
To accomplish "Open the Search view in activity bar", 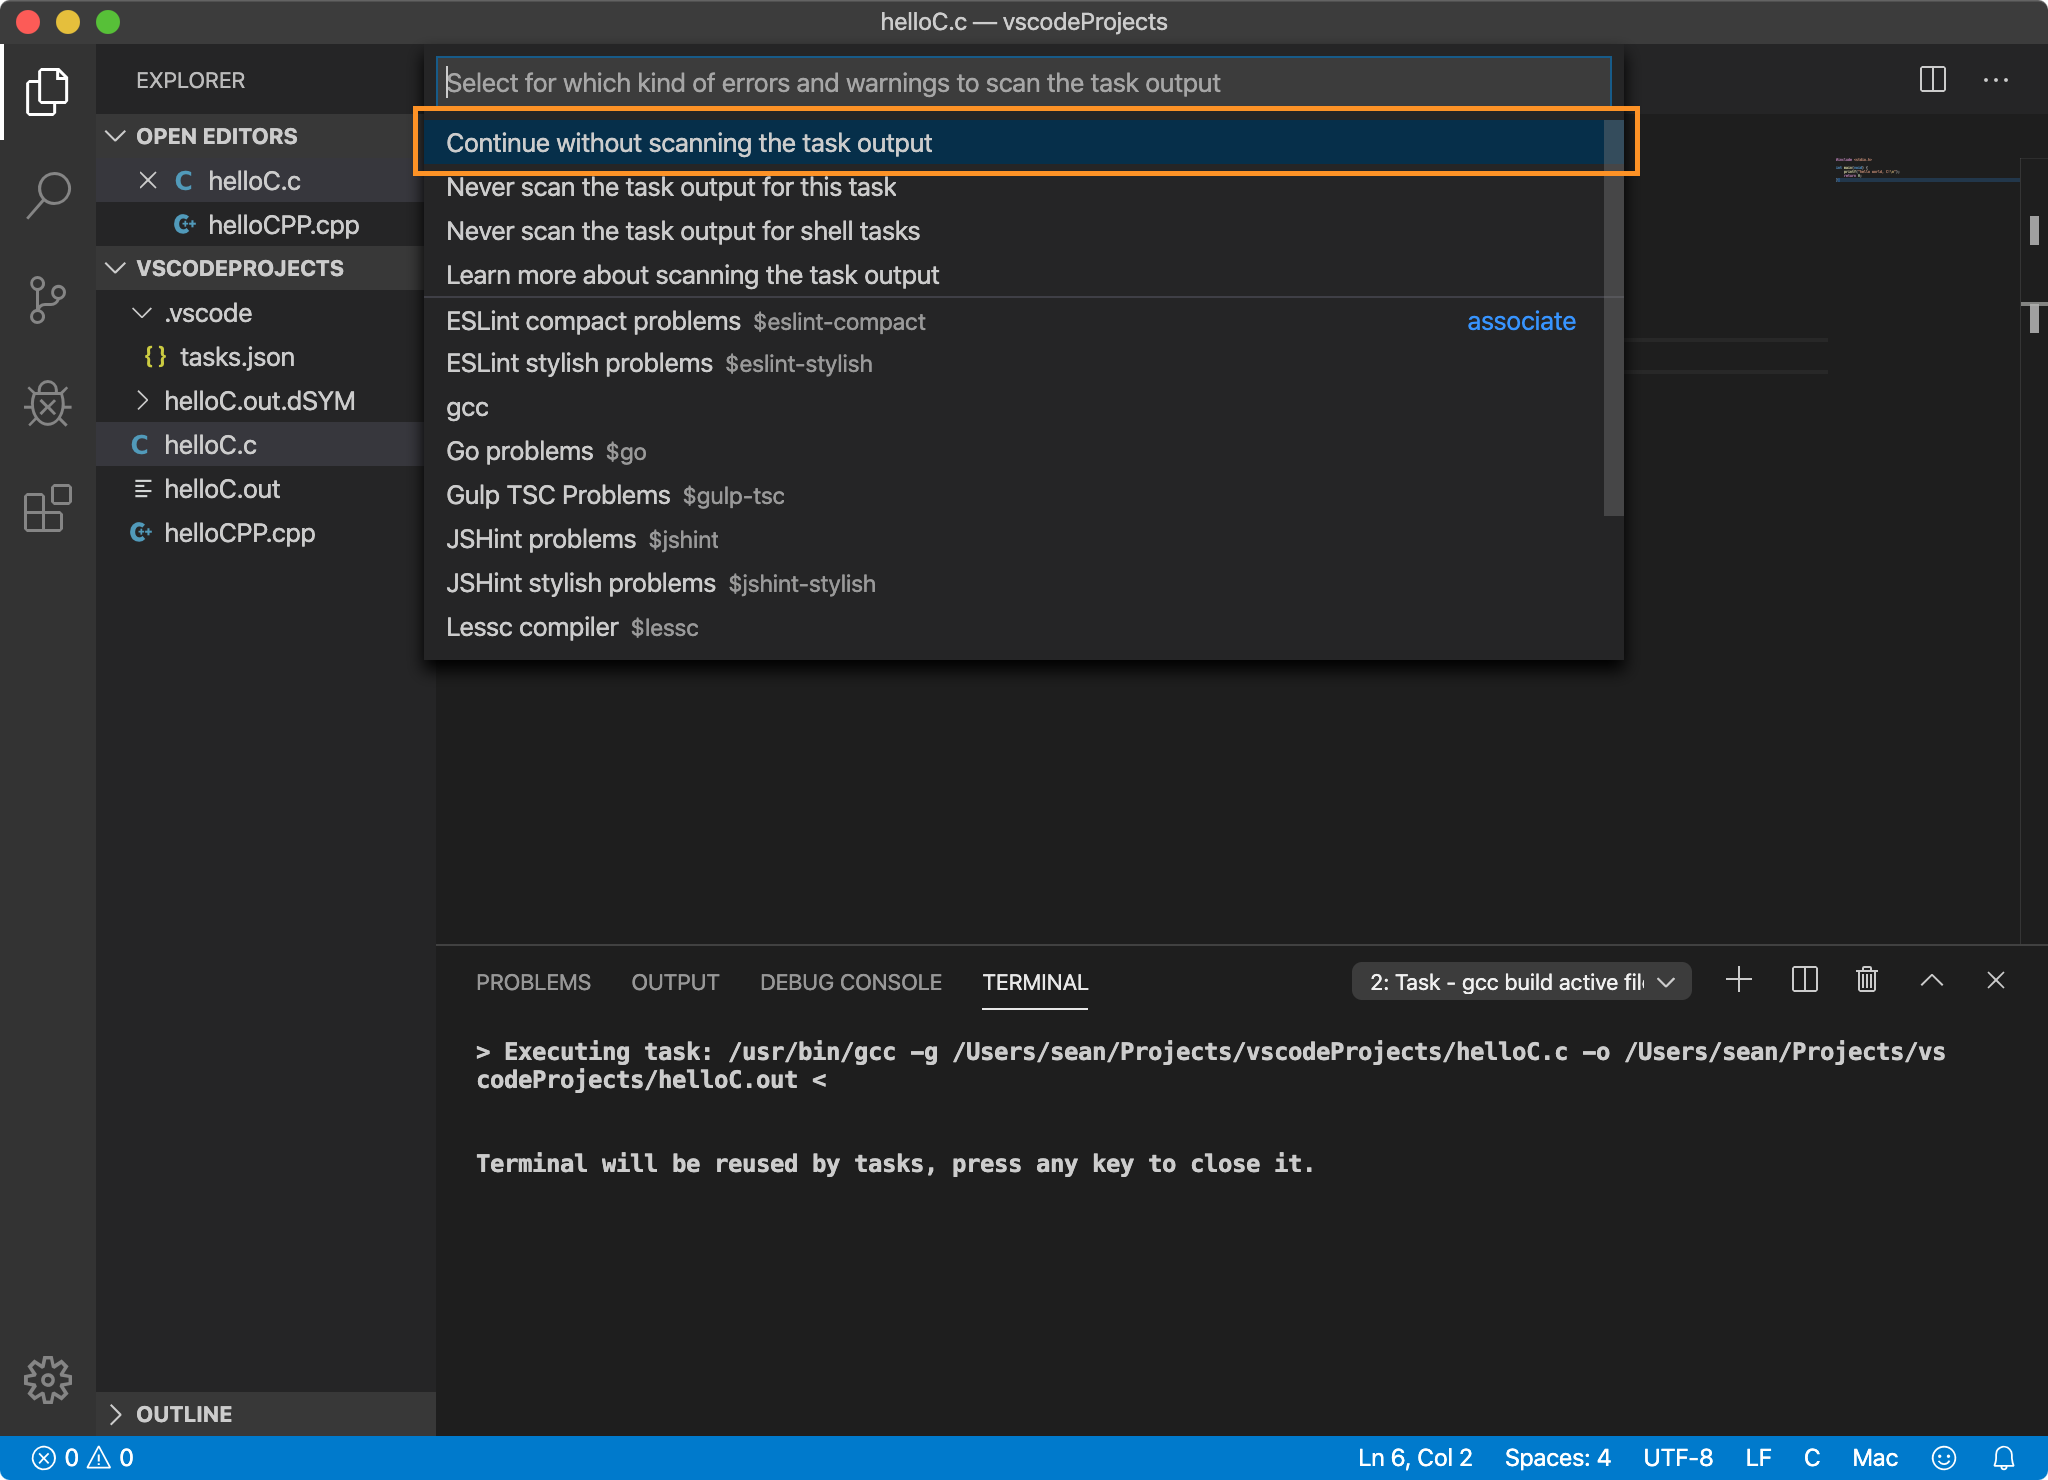I will pyautogui.click(x=47, y=195).
